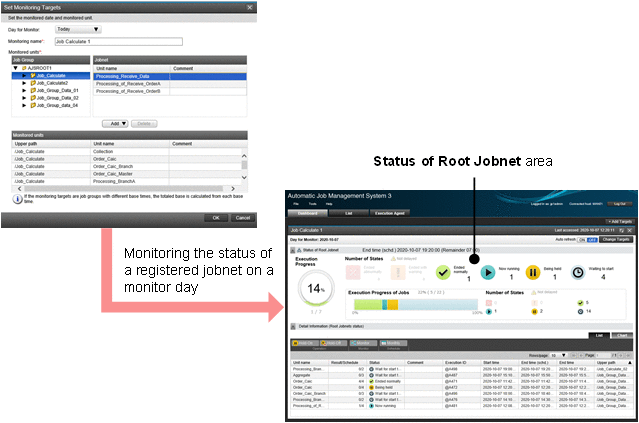Click the Ended abnormally red icon
This screenshot has width=639, height=423.
tap(353, 273)
